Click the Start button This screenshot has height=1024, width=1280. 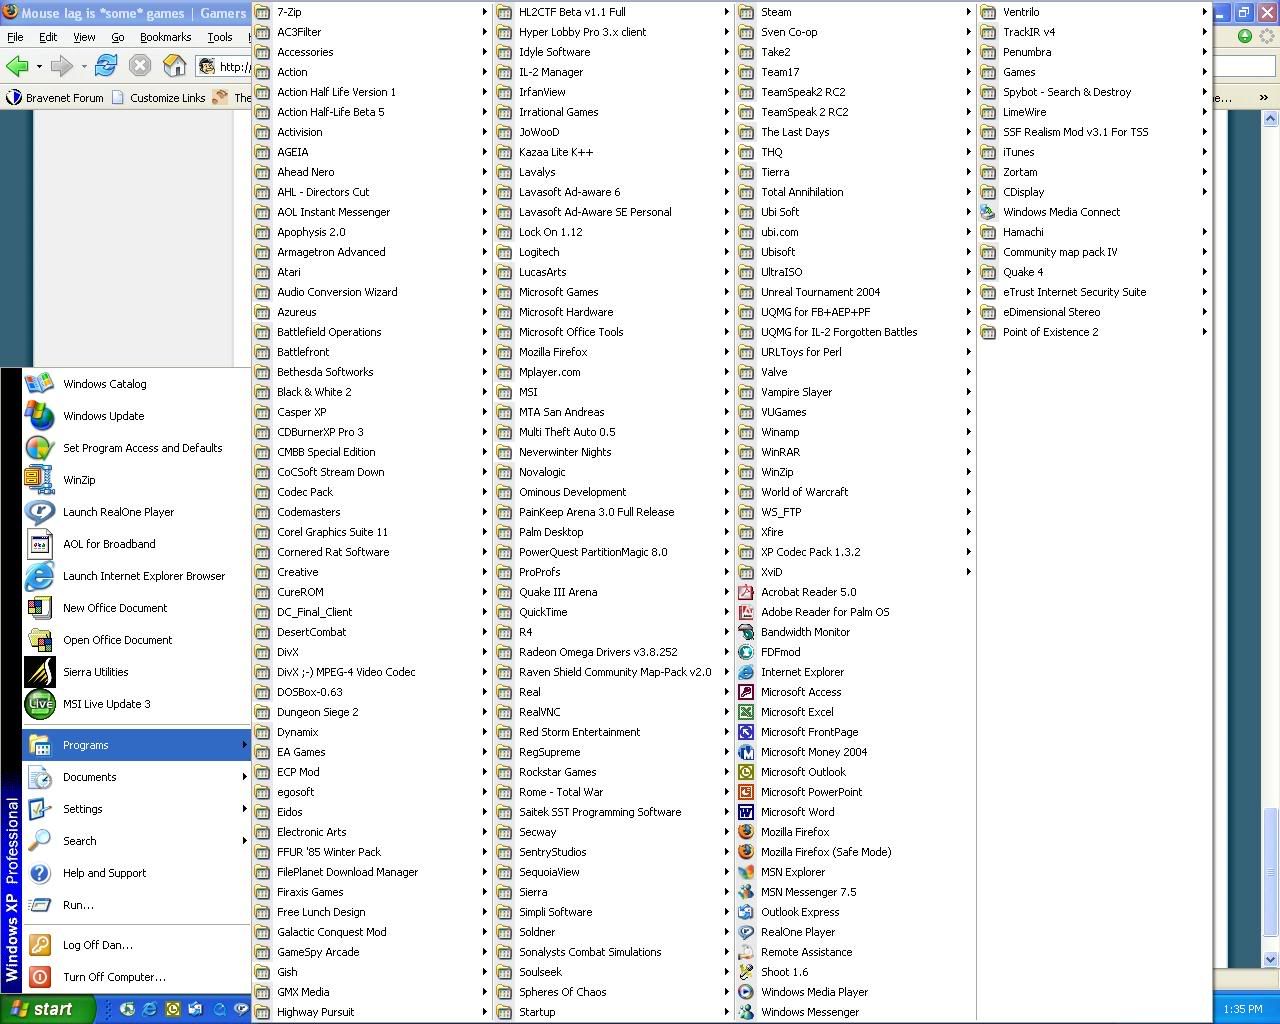pyautogui.click(x=47, y=1009)
